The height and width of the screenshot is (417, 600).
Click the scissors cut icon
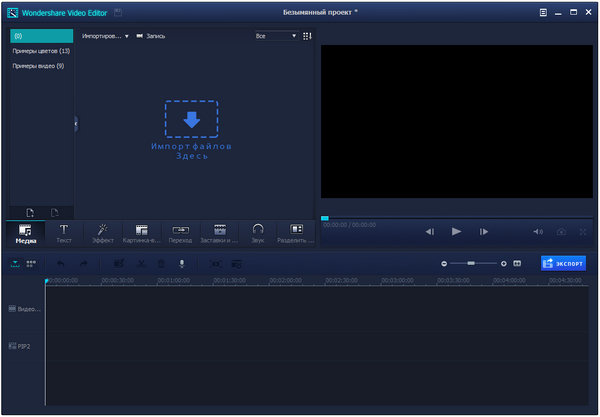(x=141, y=263)
